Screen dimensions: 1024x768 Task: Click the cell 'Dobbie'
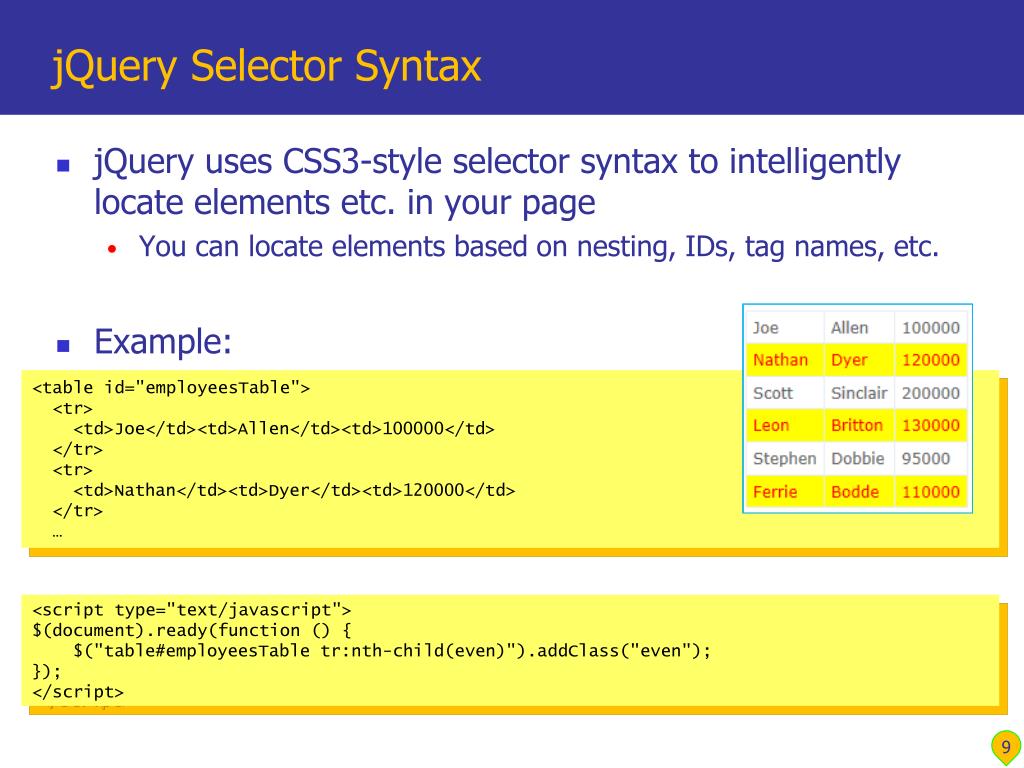tap(857, 458)
